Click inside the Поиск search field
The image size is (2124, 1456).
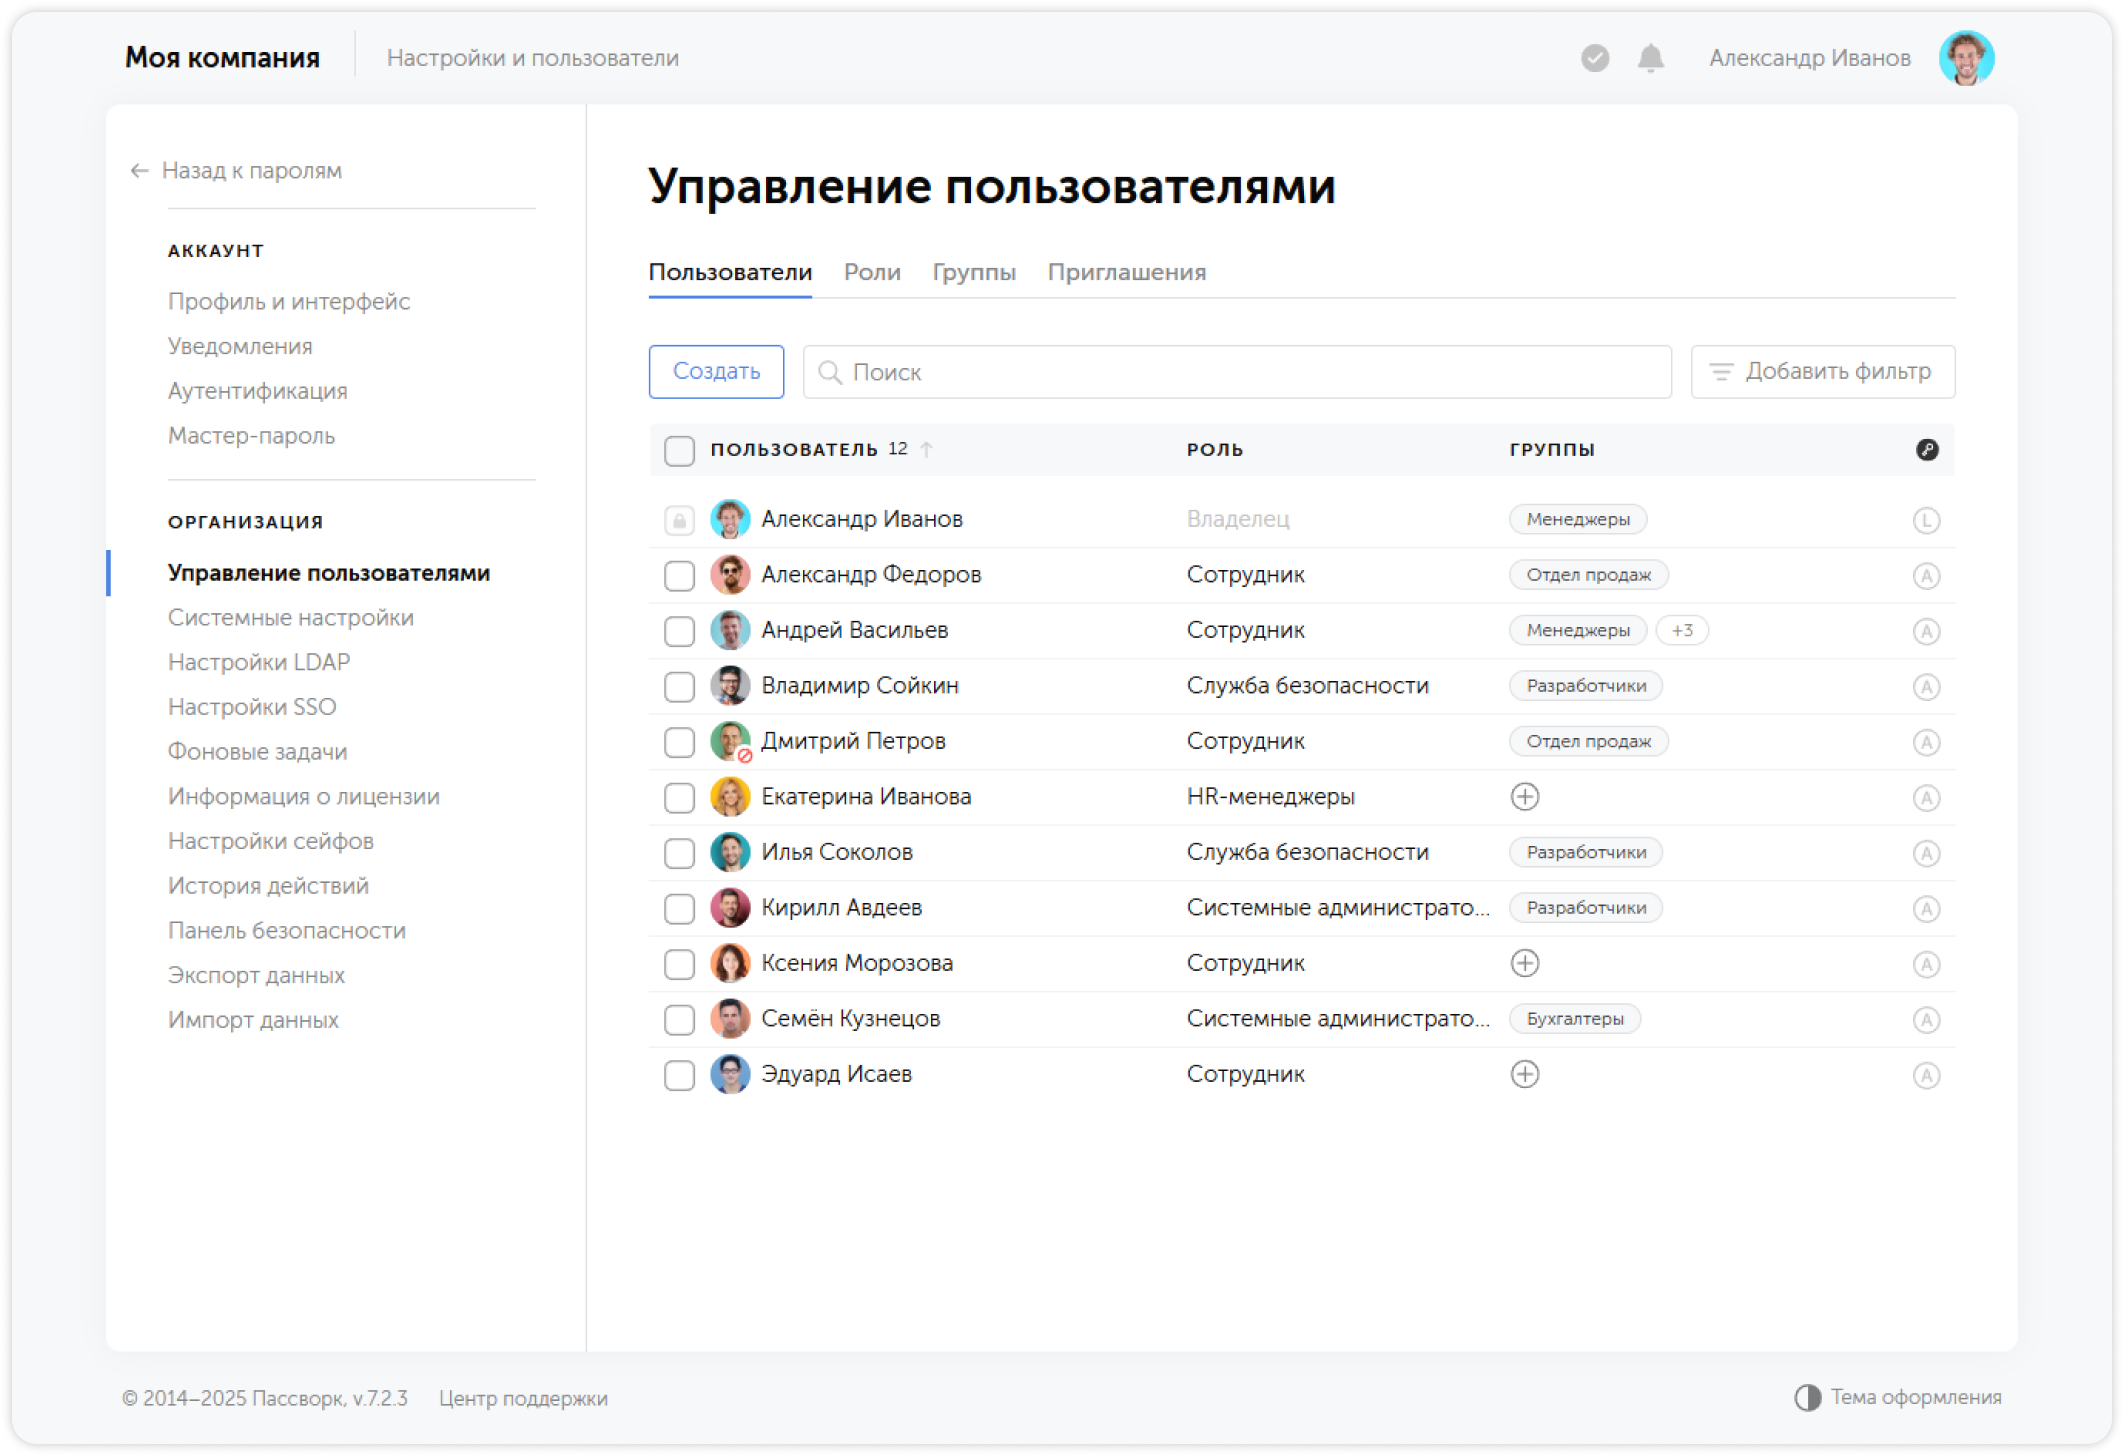point(1100,371)
